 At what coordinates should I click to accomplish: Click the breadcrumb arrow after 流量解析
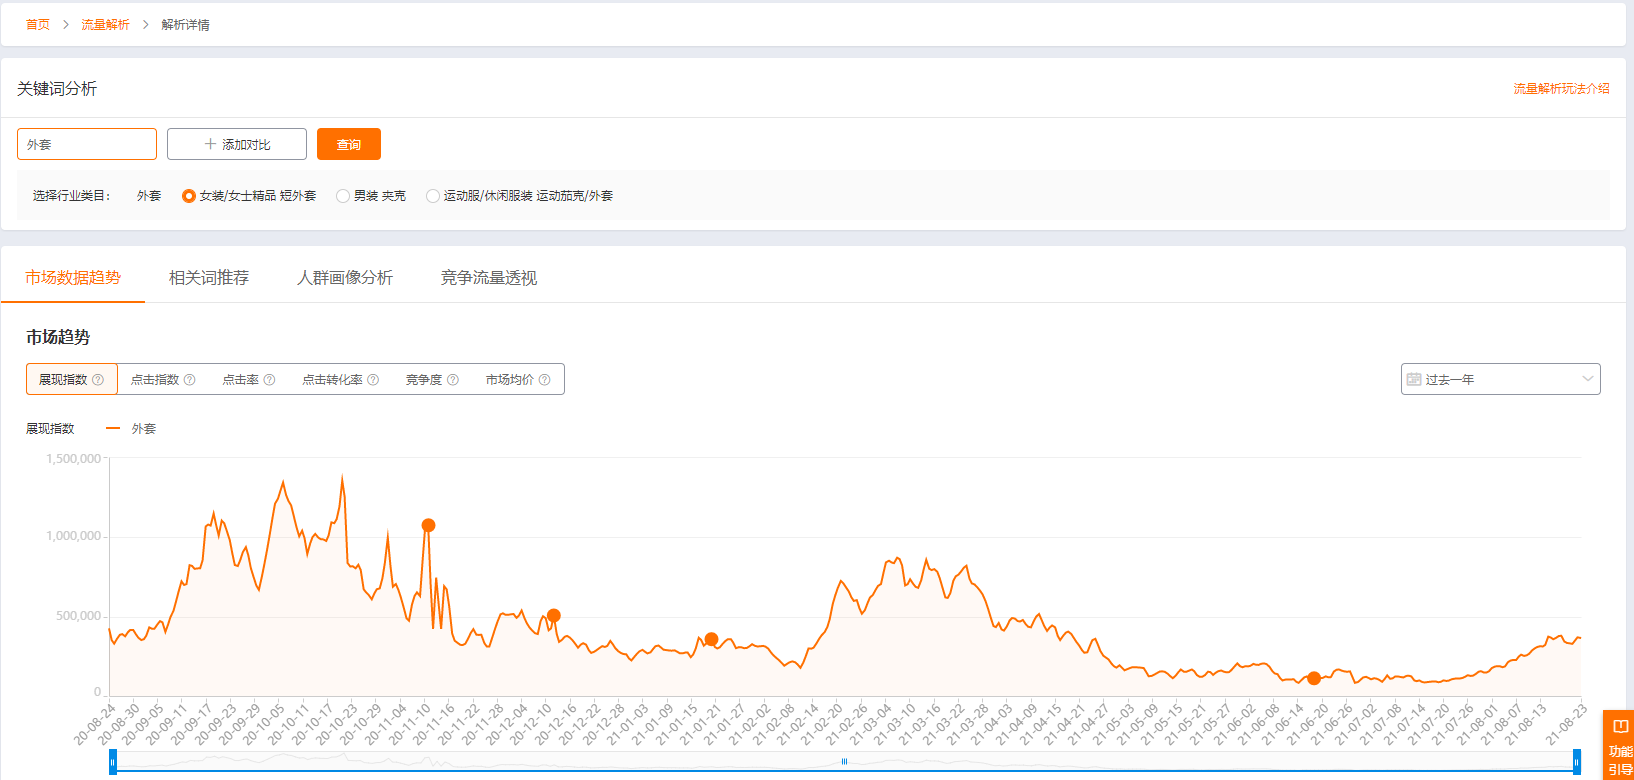click(146, 24)
